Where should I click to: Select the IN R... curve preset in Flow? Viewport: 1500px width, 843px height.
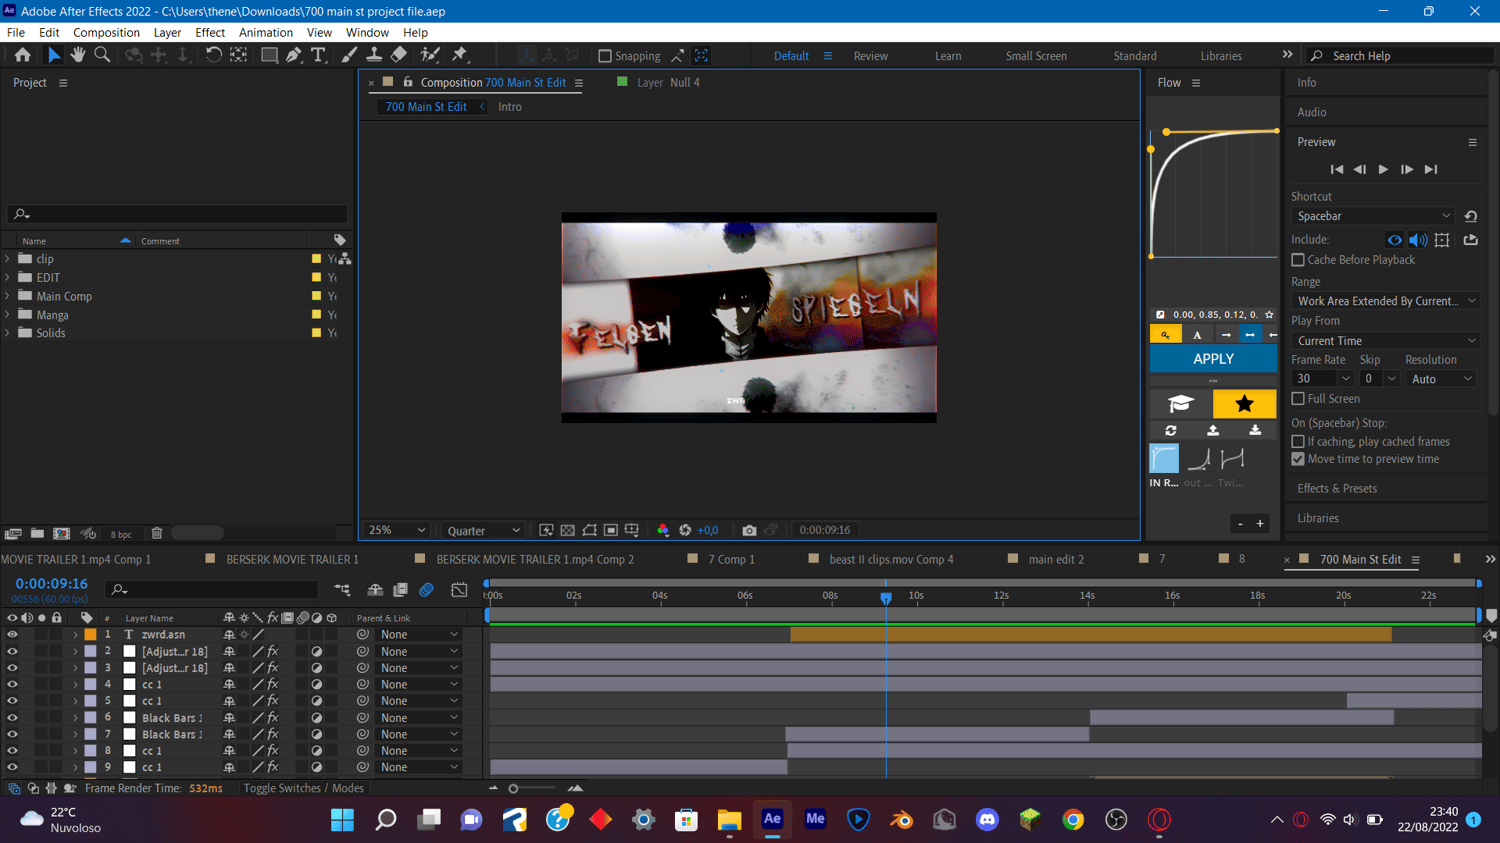click(x=1164, y=458)
